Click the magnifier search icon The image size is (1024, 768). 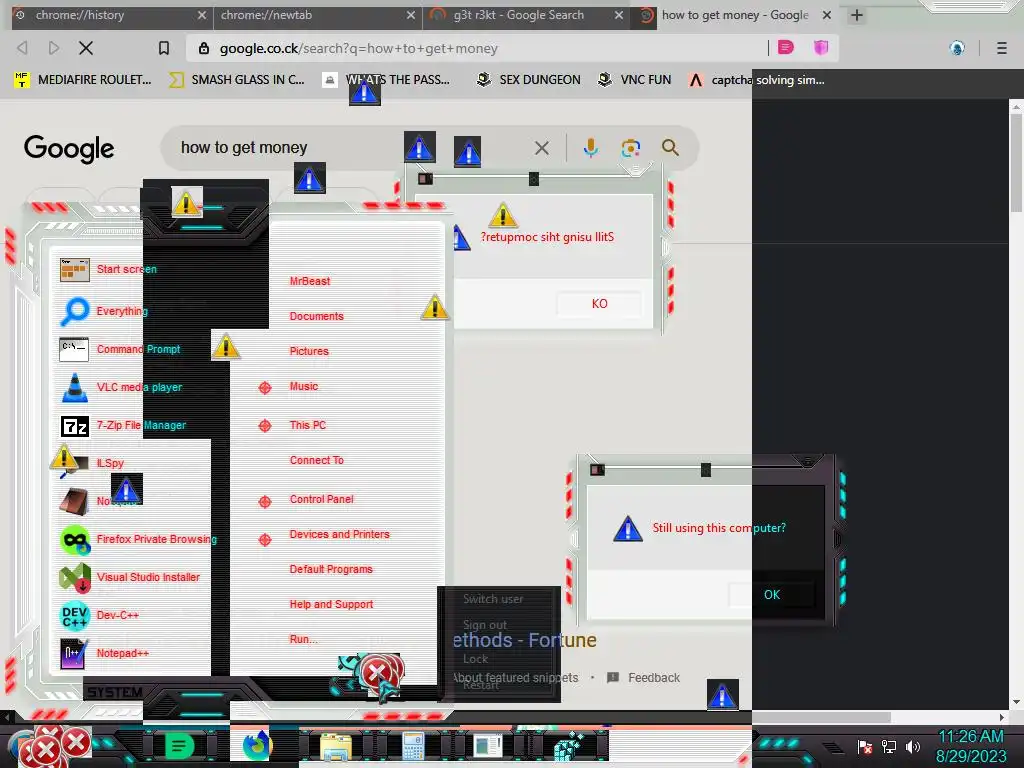coord(670,148)
